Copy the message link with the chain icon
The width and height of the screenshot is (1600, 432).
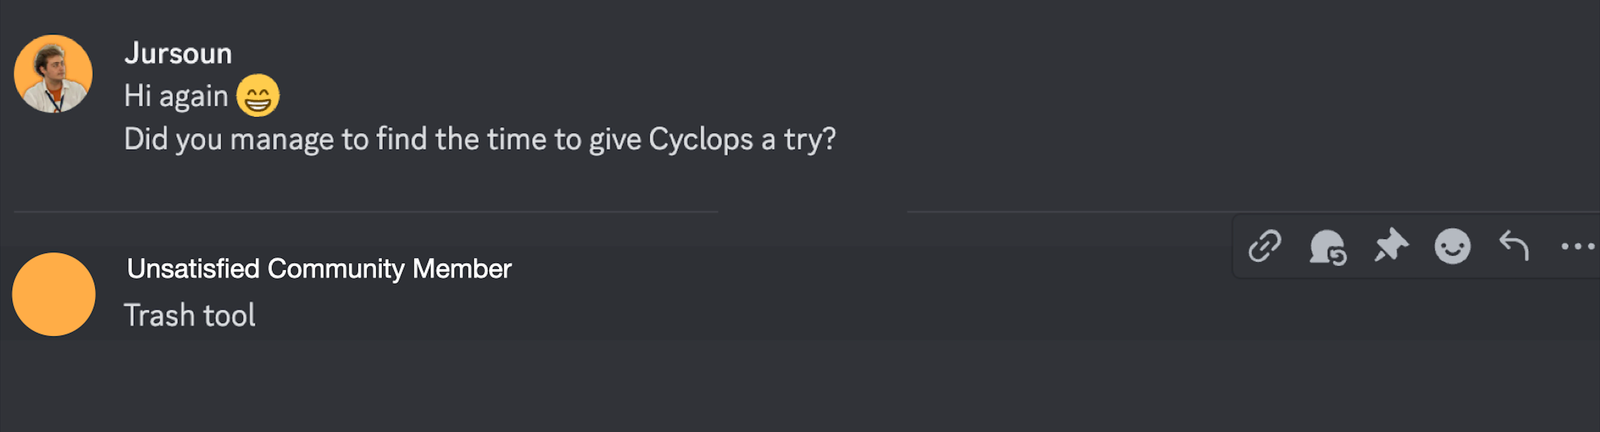(1265, 246)
